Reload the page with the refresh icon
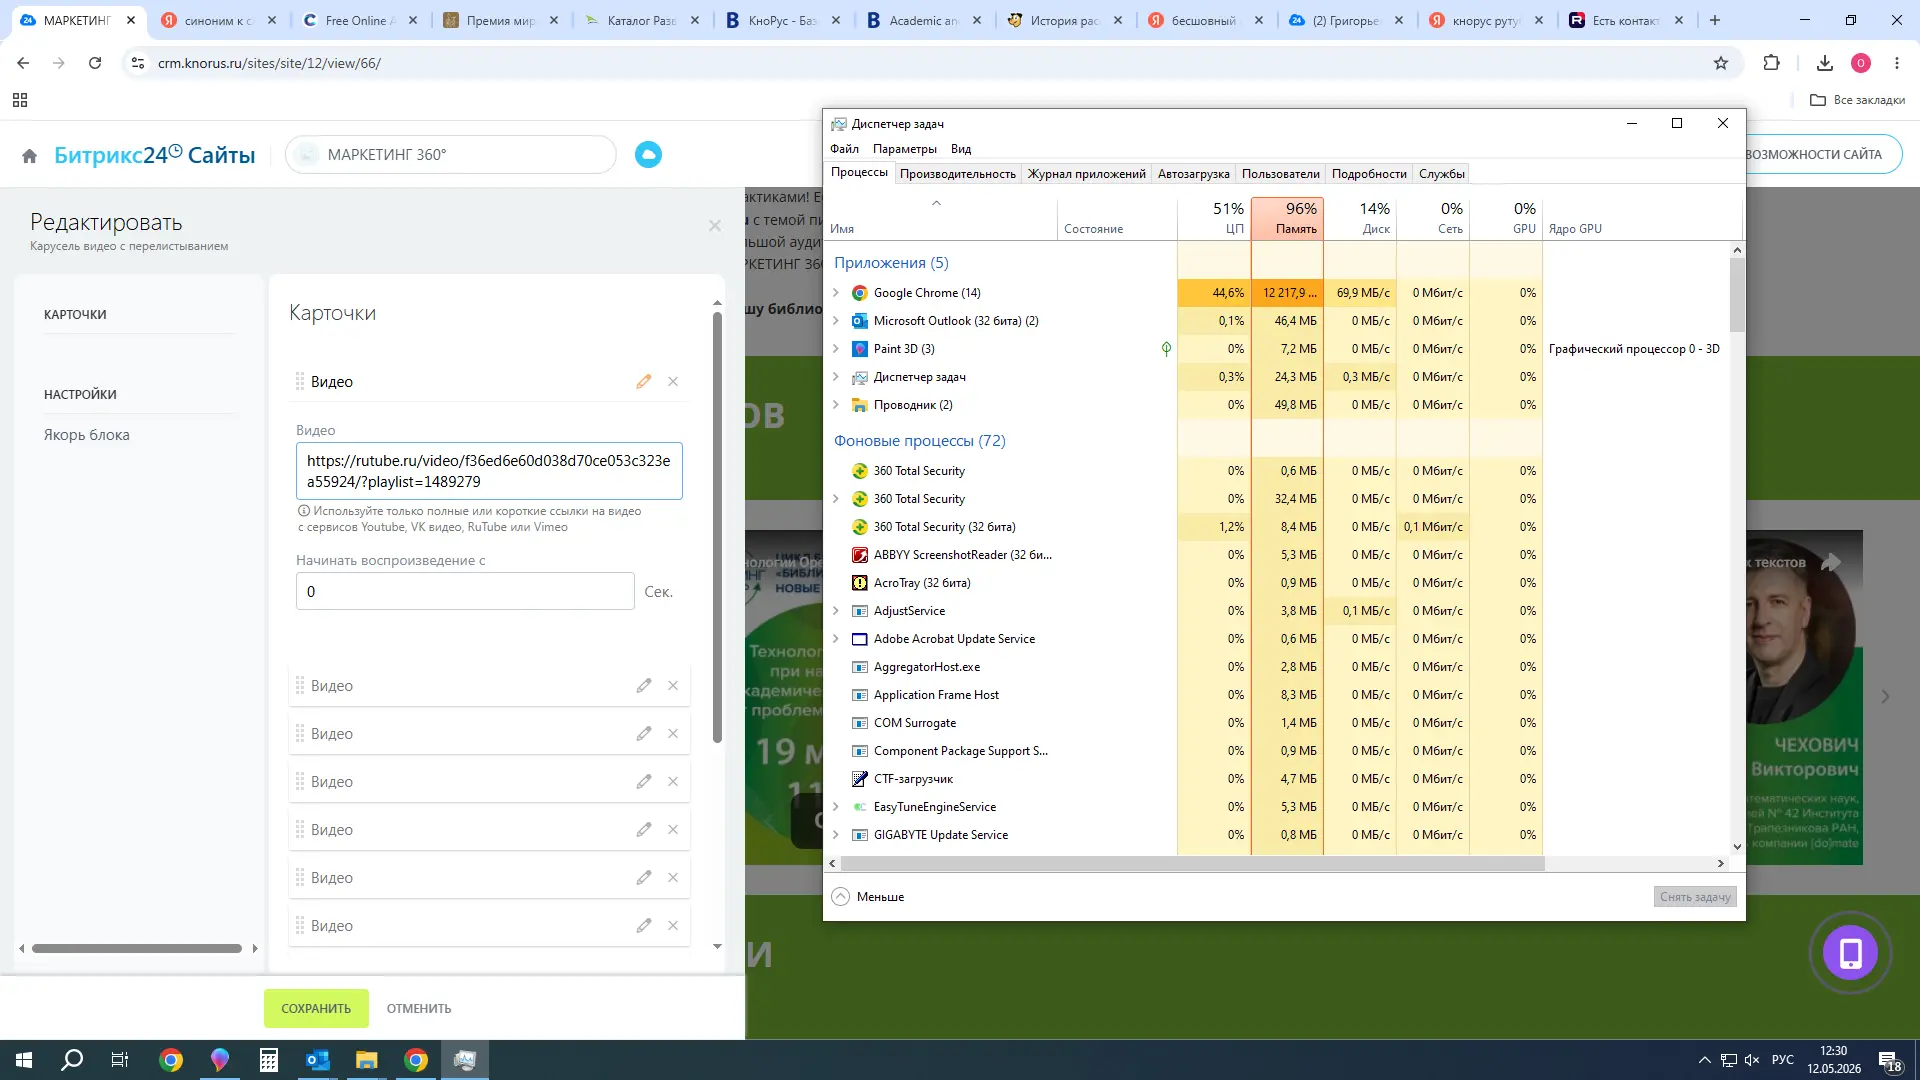 [x=95, y=63]
